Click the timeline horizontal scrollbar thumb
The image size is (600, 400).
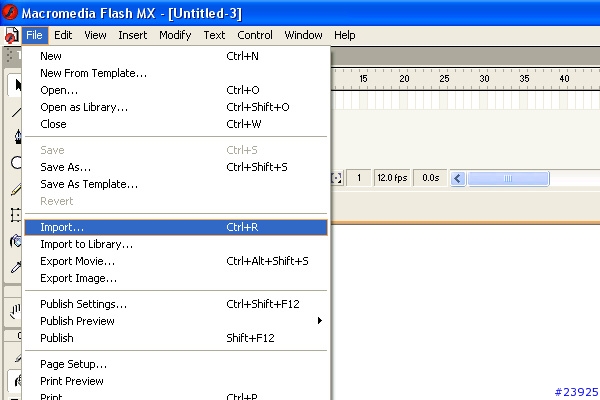tap(508, 178)
